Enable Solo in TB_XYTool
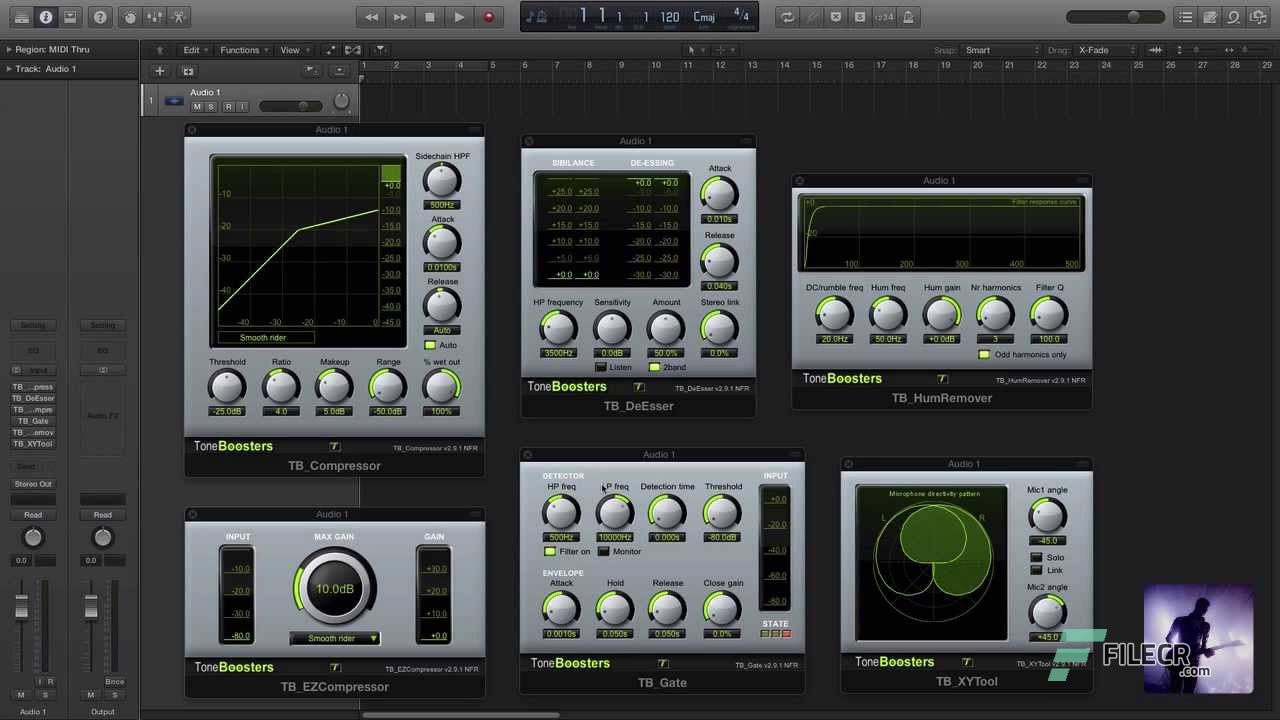 [1036, 557]
